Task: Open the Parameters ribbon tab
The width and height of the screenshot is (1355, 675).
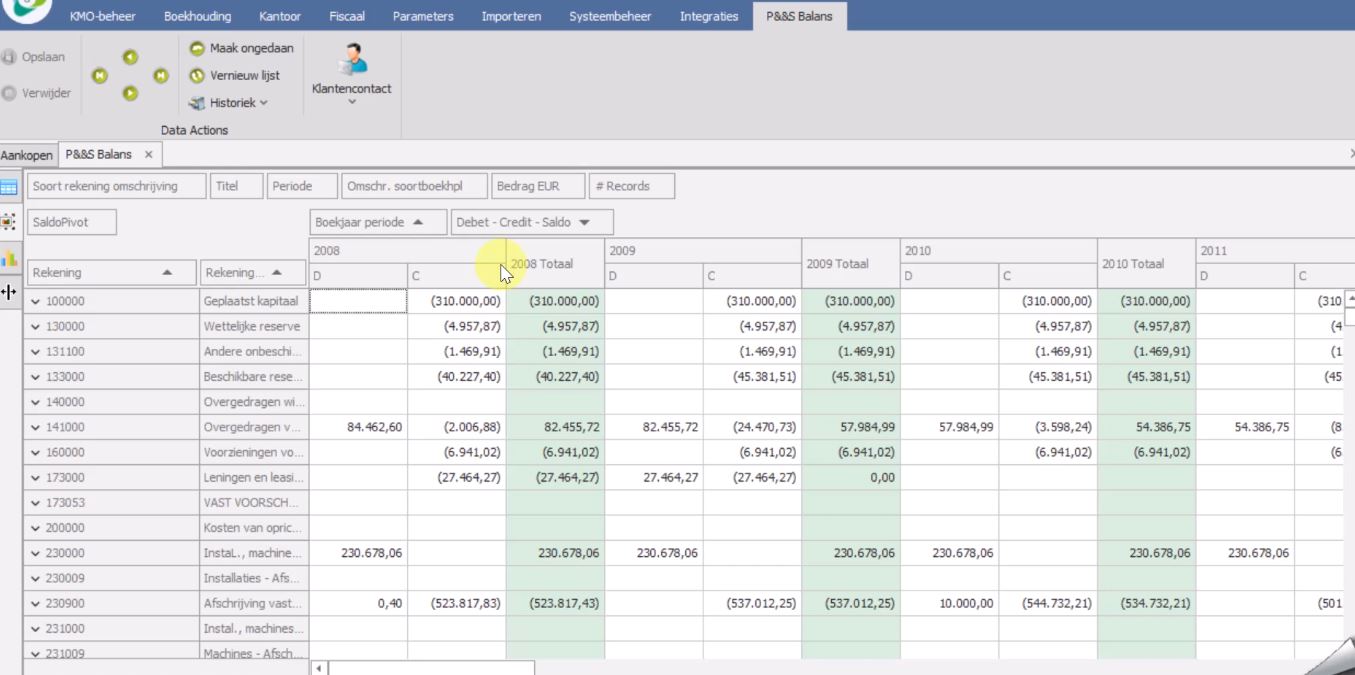Action: point(423,16)
